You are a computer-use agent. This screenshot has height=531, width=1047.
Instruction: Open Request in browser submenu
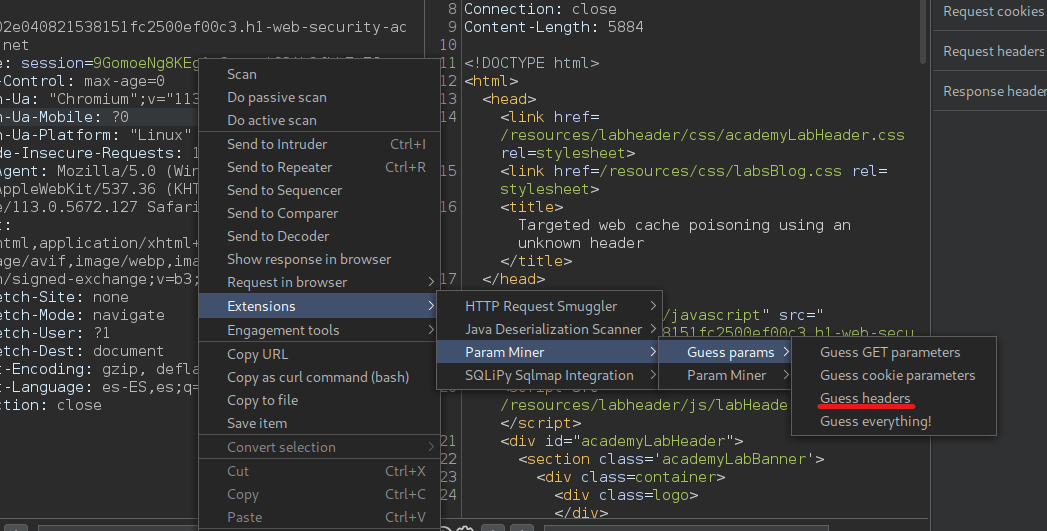[287, 282]
